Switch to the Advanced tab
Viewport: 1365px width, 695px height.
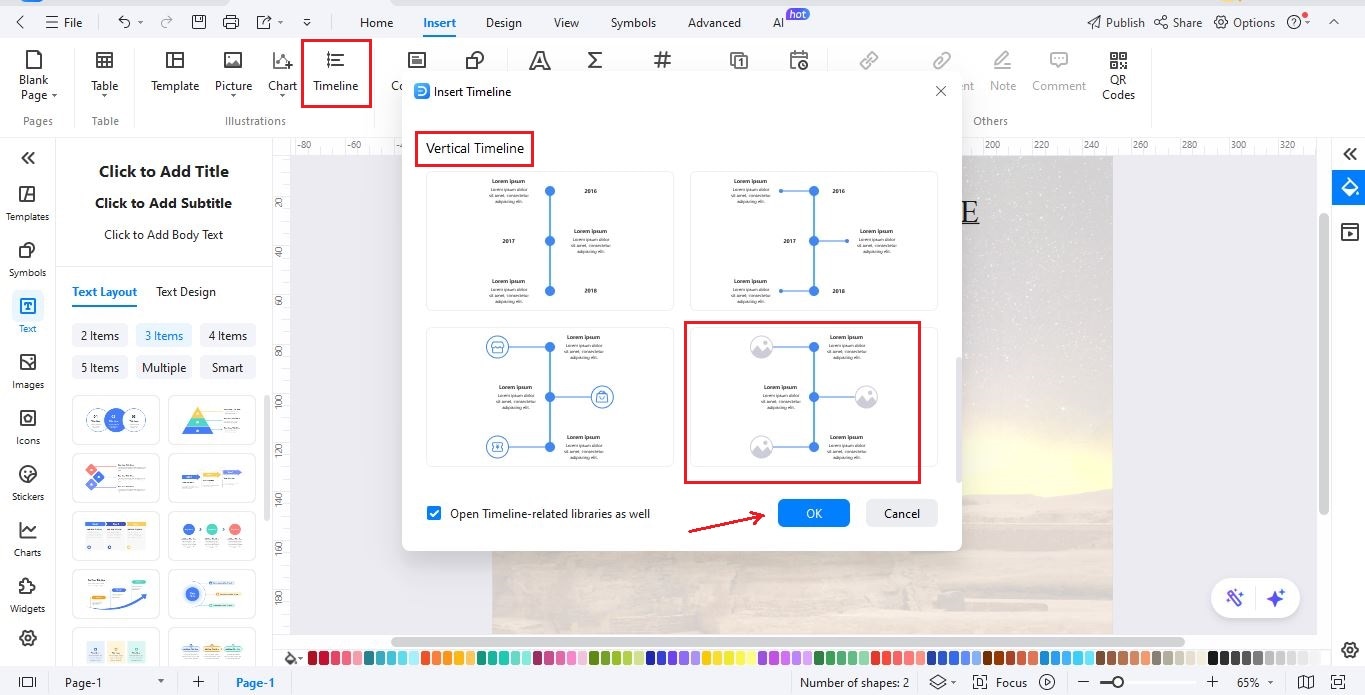pyautogui.click(x=714, y=22)
